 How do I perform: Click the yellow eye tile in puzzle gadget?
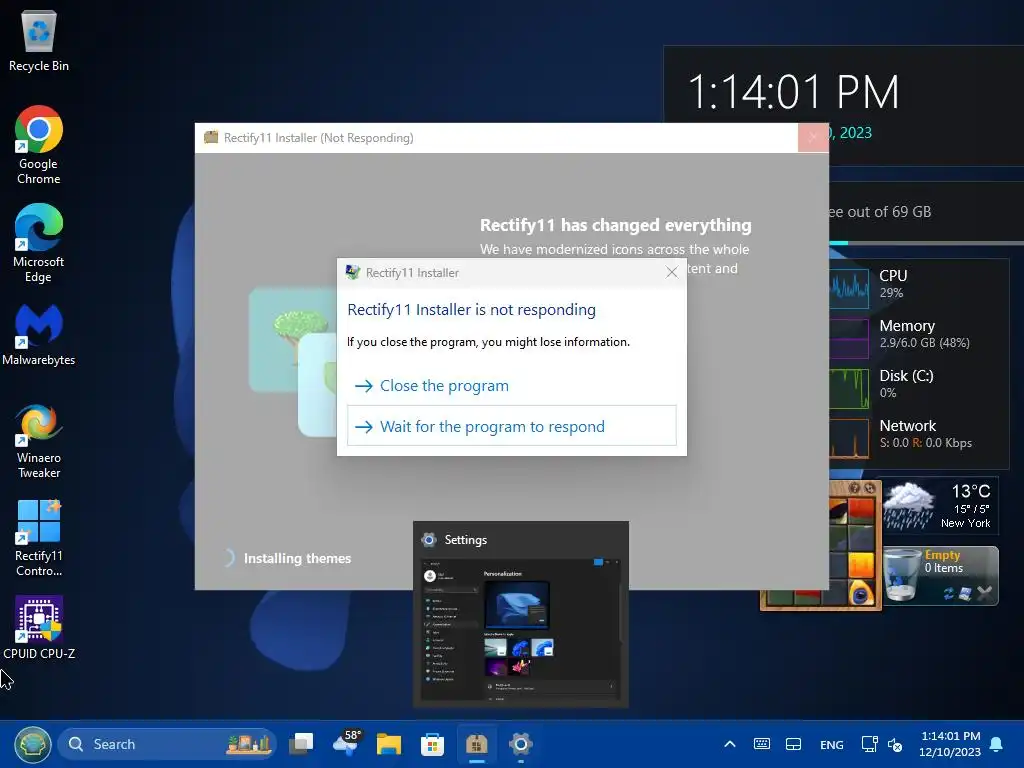coord(861,592)
